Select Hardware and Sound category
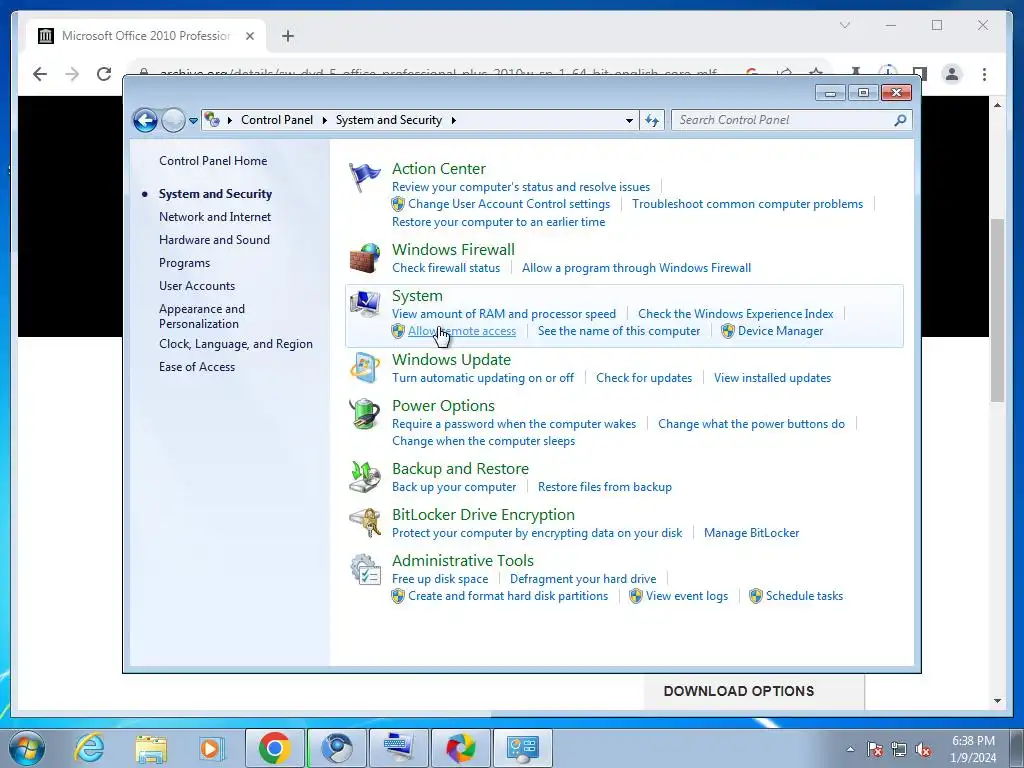 pos(214,240)
